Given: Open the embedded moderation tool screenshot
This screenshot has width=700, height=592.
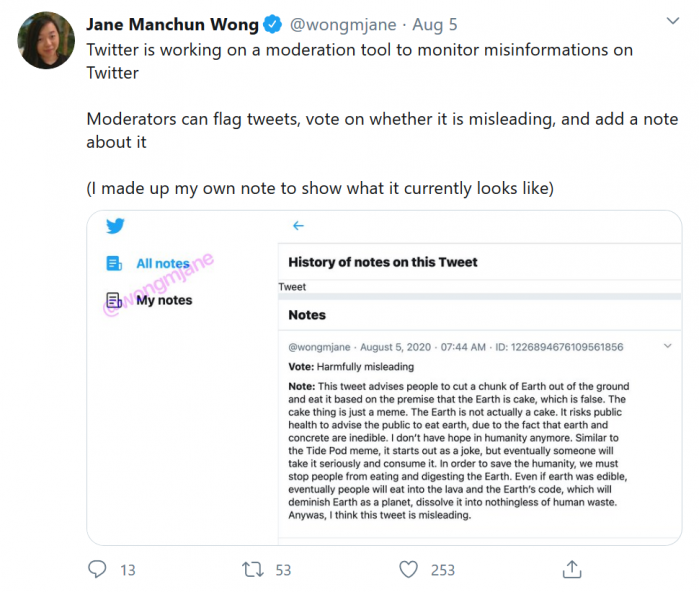Looking at the screenshot, I should [x=384, y=377].
